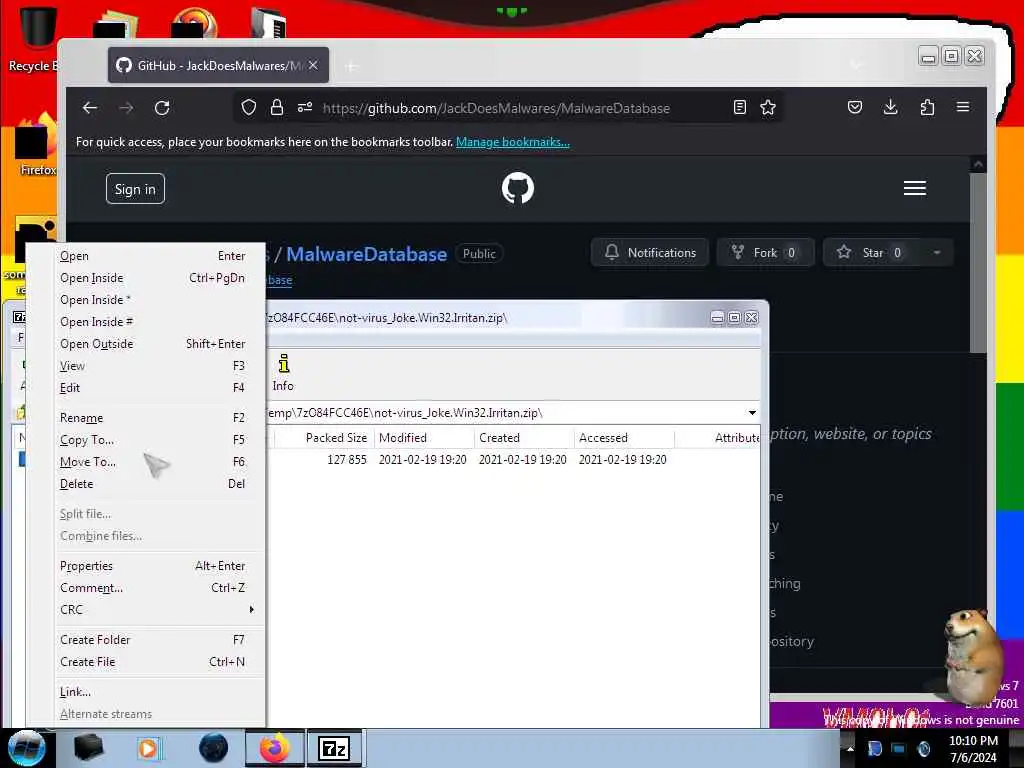
Task: Fork the MalwareDatabase repository
Action: [765, 253]
